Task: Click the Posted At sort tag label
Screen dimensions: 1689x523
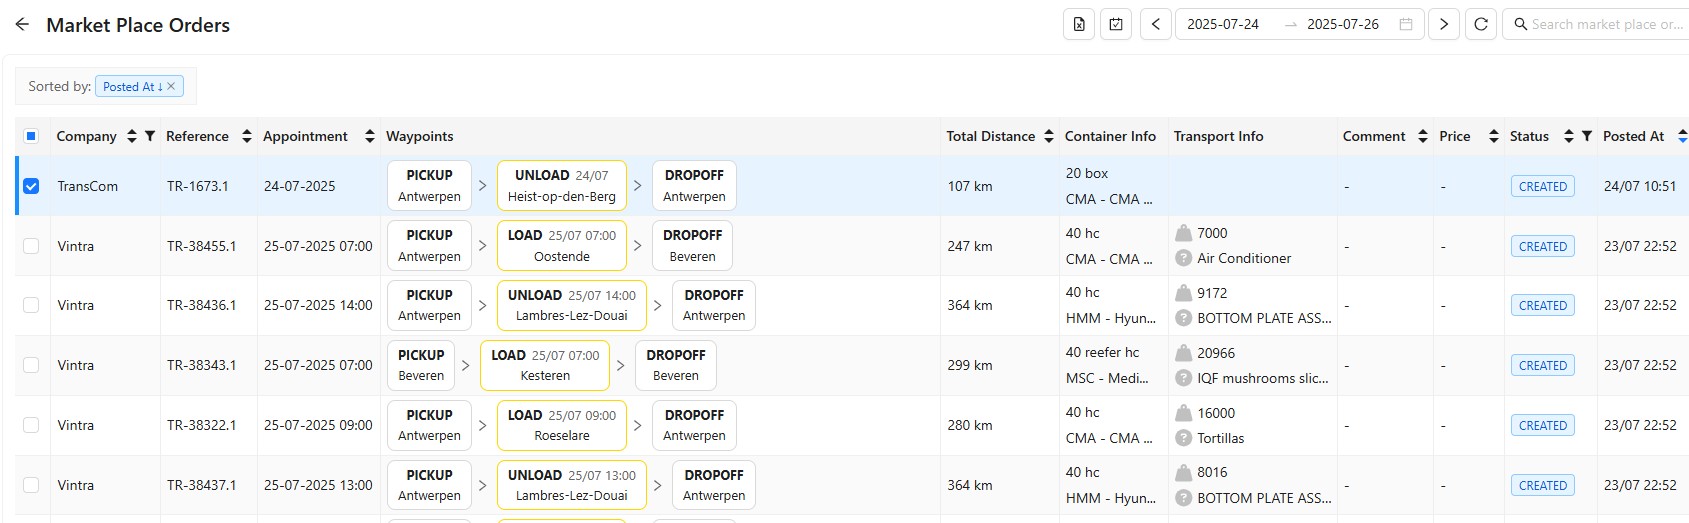Action: pos(132,87)
